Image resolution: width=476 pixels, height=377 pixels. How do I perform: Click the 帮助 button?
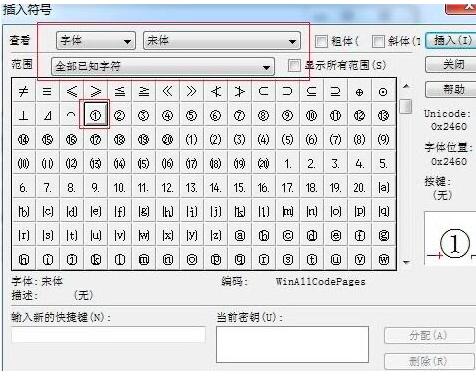tap(451, 89)
